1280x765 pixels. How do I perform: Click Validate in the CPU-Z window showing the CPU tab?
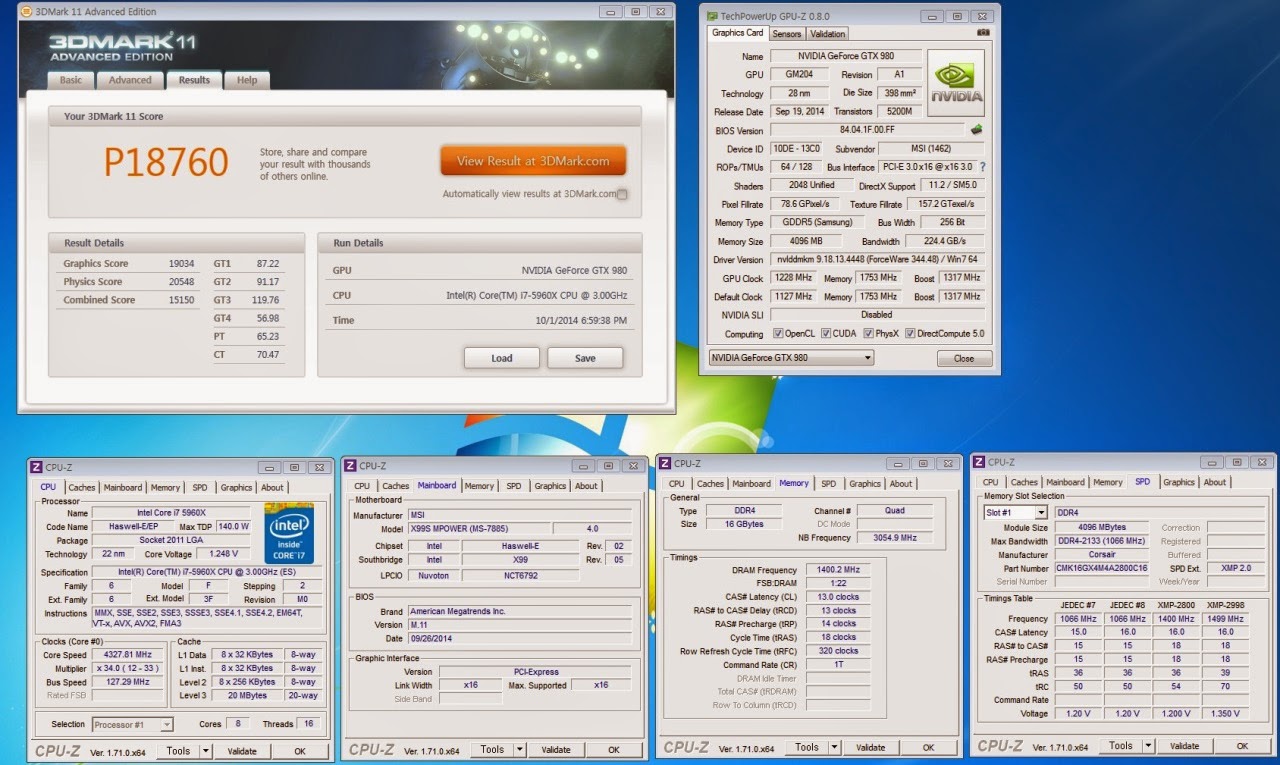tap(242, 751)
